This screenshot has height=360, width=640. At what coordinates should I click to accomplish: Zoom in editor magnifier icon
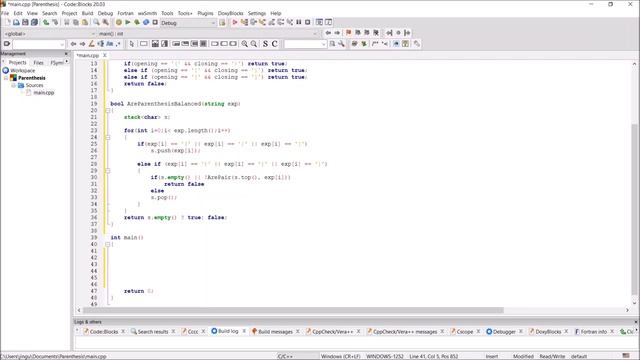point(244,44)
